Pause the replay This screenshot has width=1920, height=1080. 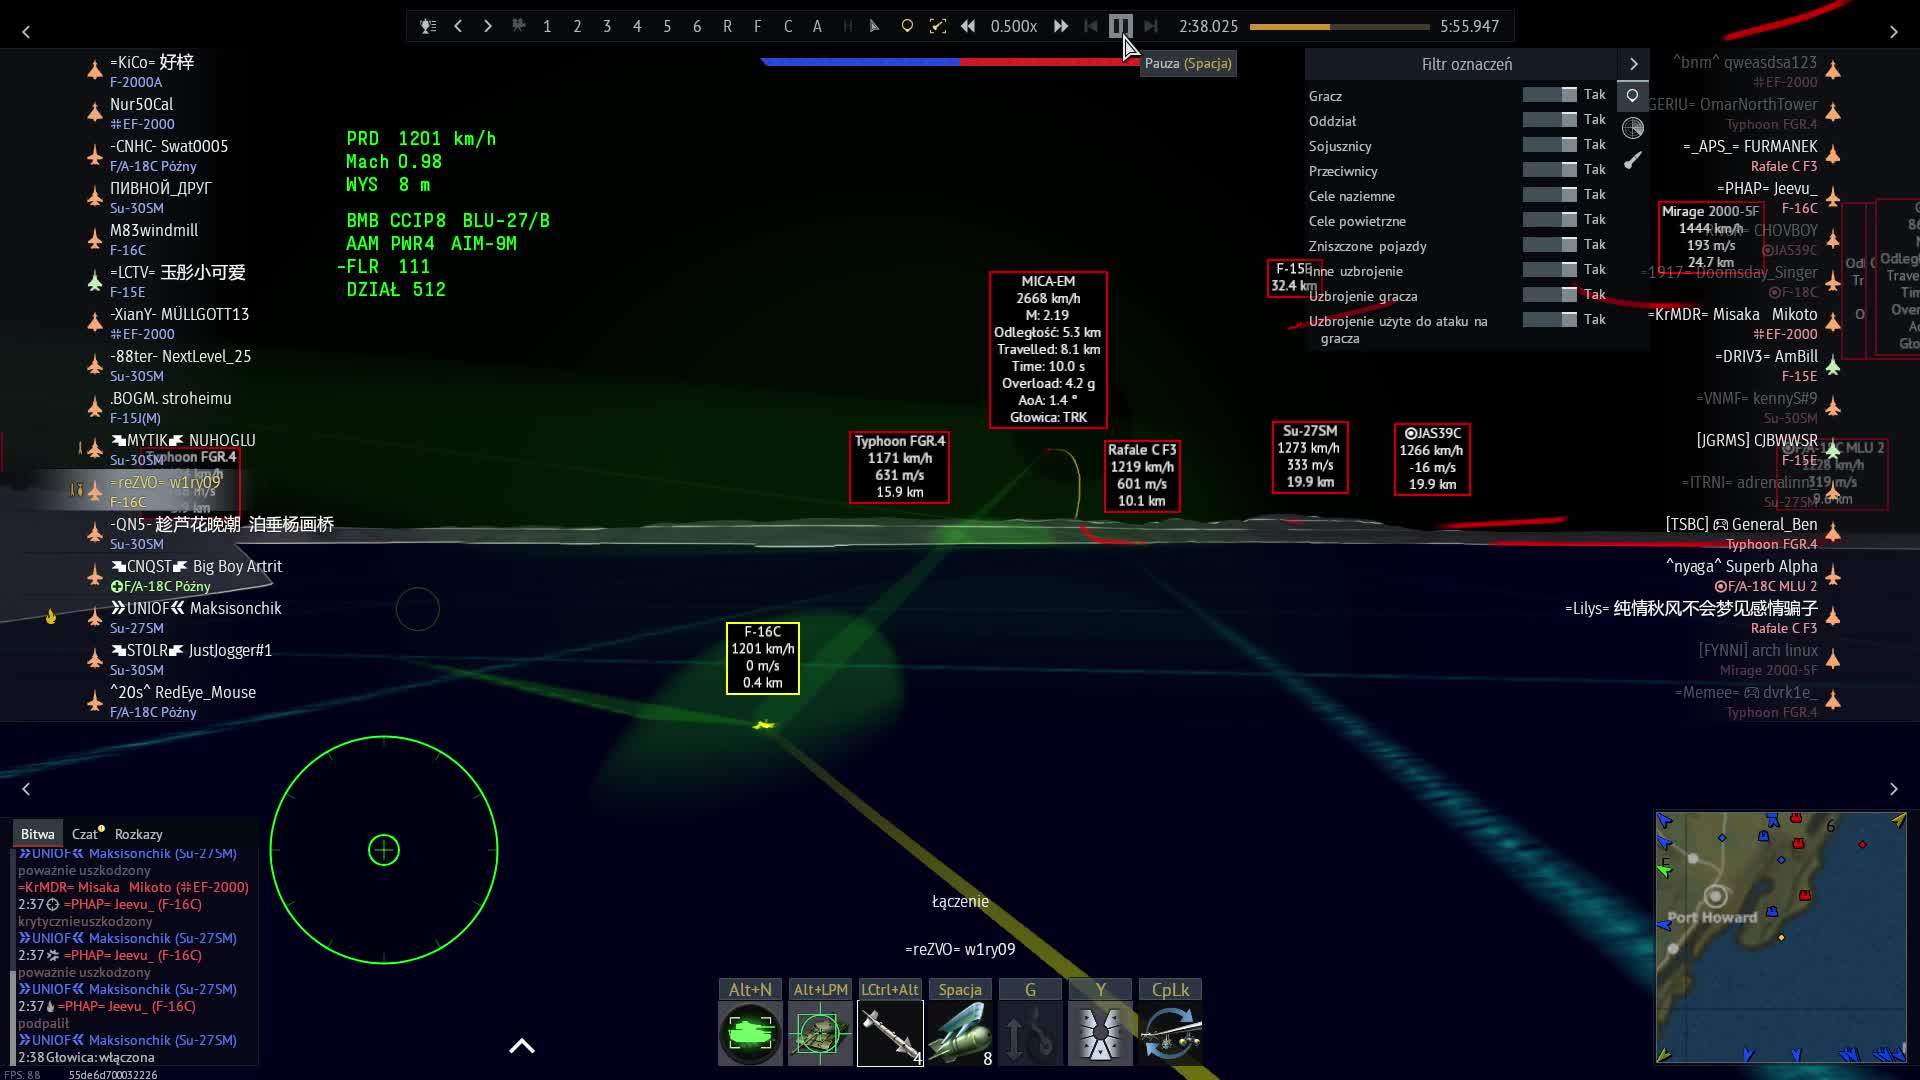1120,26
